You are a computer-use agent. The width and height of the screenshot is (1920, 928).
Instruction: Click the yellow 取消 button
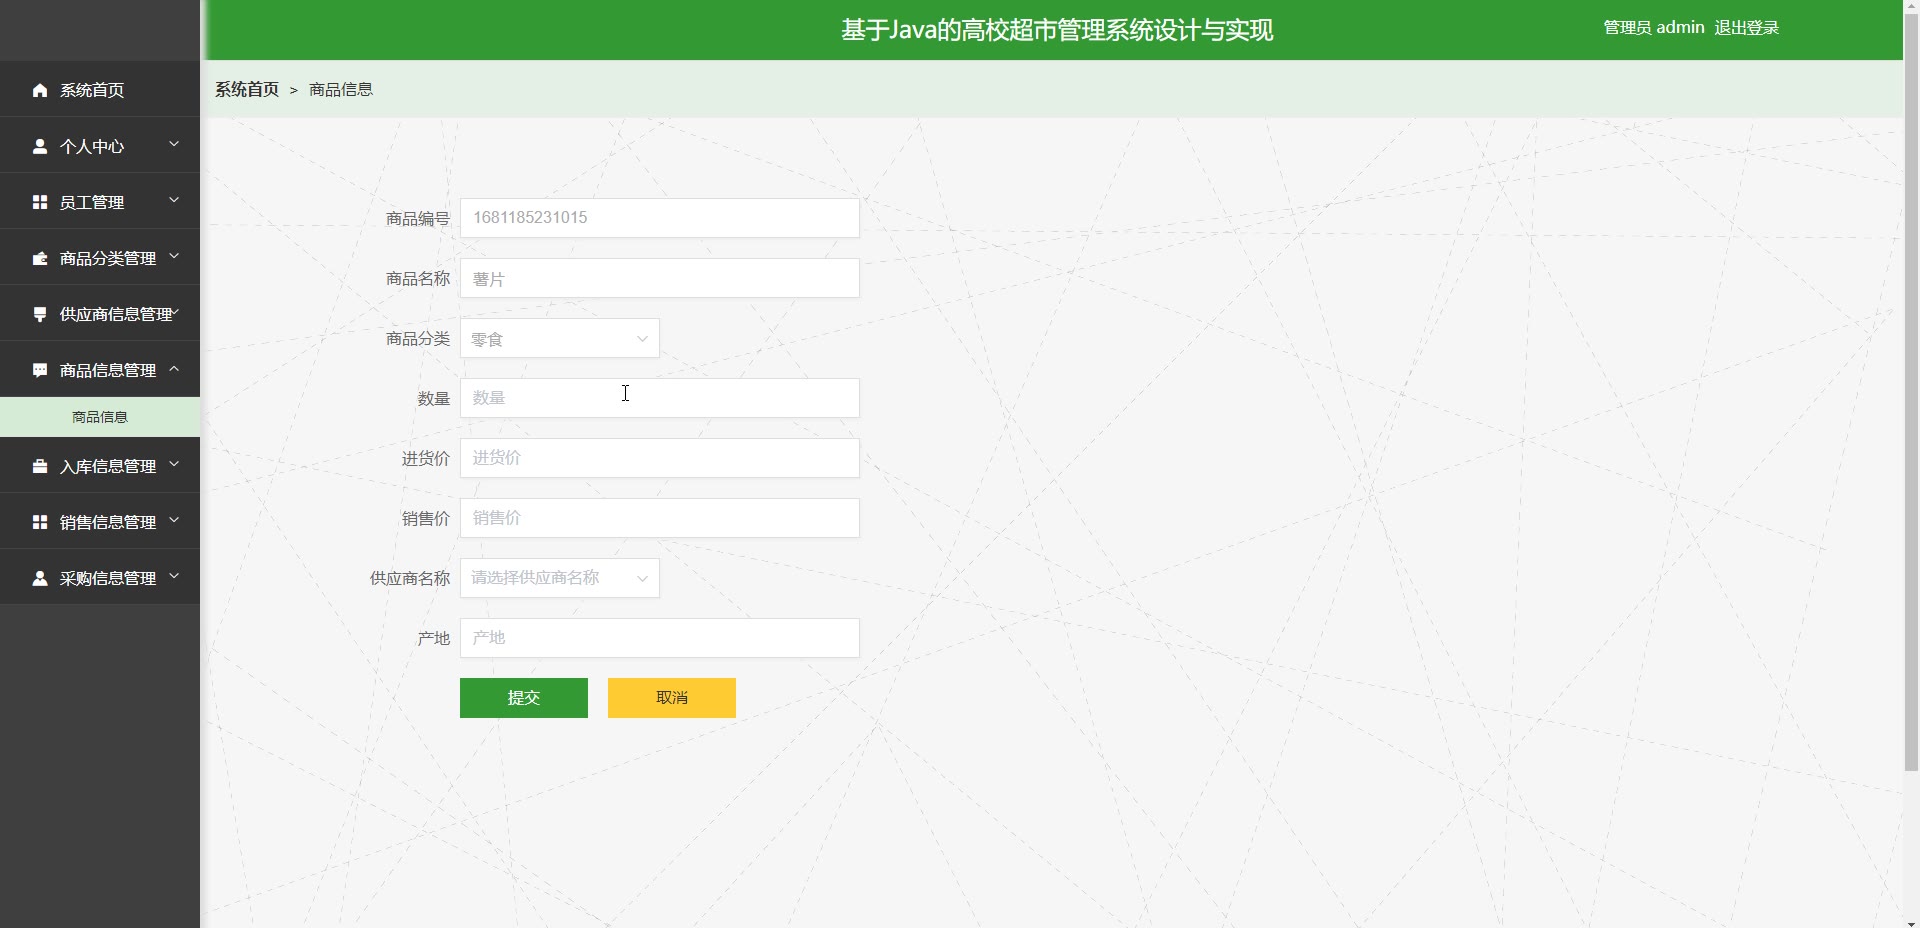point(672,698)
